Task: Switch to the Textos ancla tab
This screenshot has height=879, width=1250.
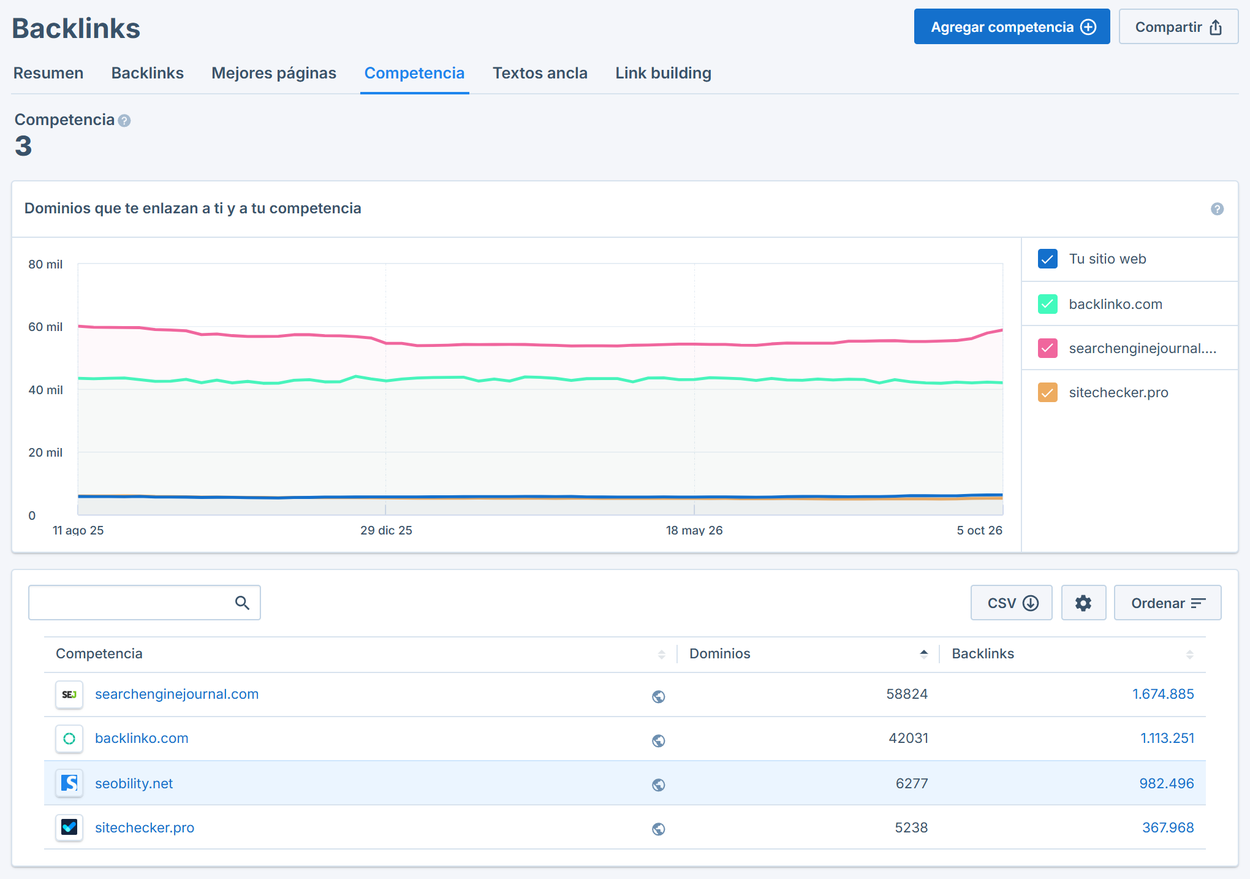Action: click(x=540, y=73)
